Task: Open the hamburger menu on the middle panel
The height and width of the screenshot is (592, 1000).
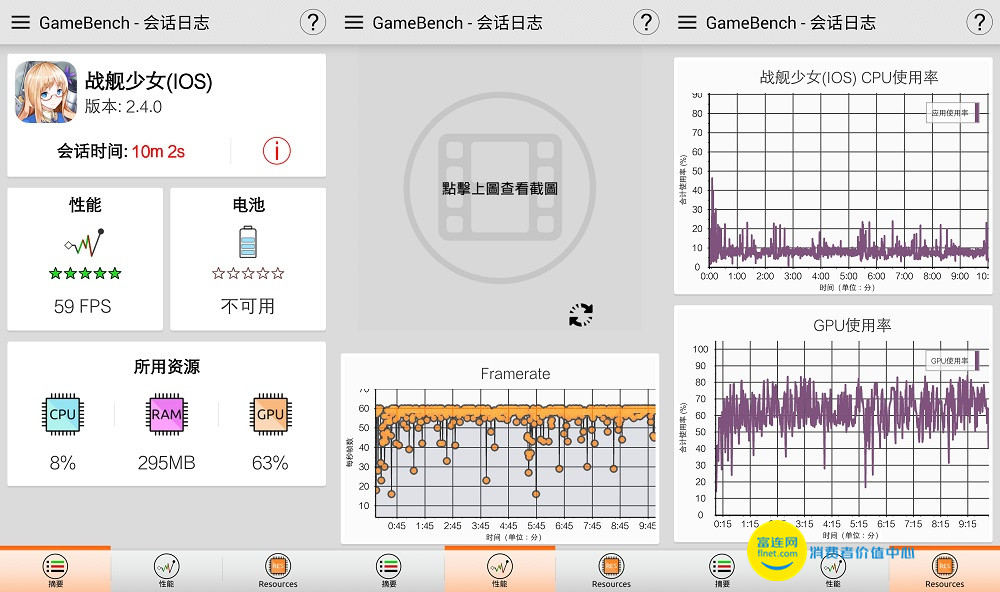Action: click(x=353, y=22)
